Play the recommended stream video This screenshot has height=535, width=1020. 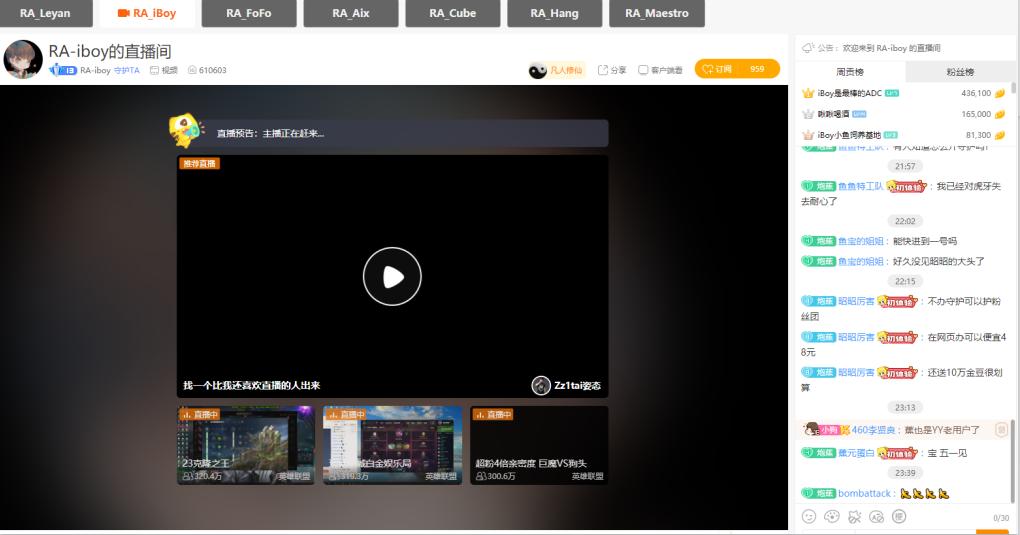click(x=392, y=277)
